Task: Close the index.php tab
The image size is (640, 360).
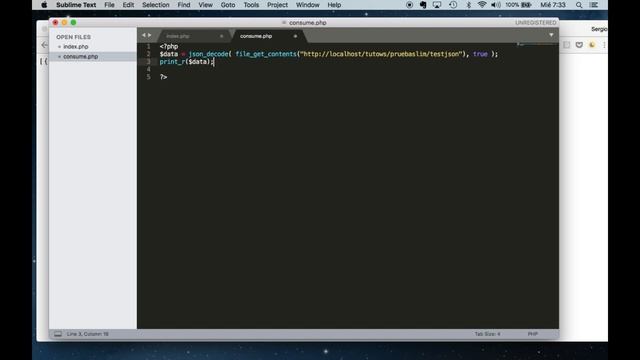Action: [x=222, y=36]
